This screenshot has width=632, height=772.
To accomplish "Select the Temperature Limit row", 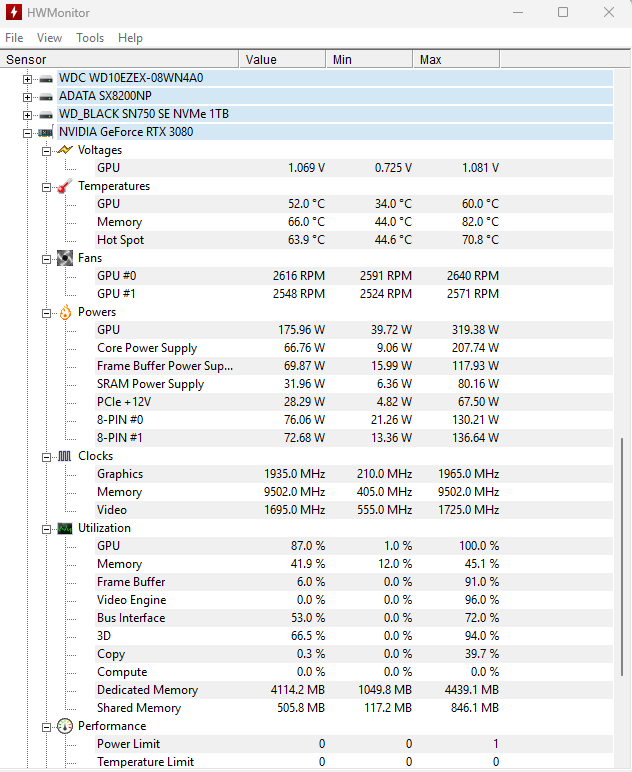I will coord(354,762).
